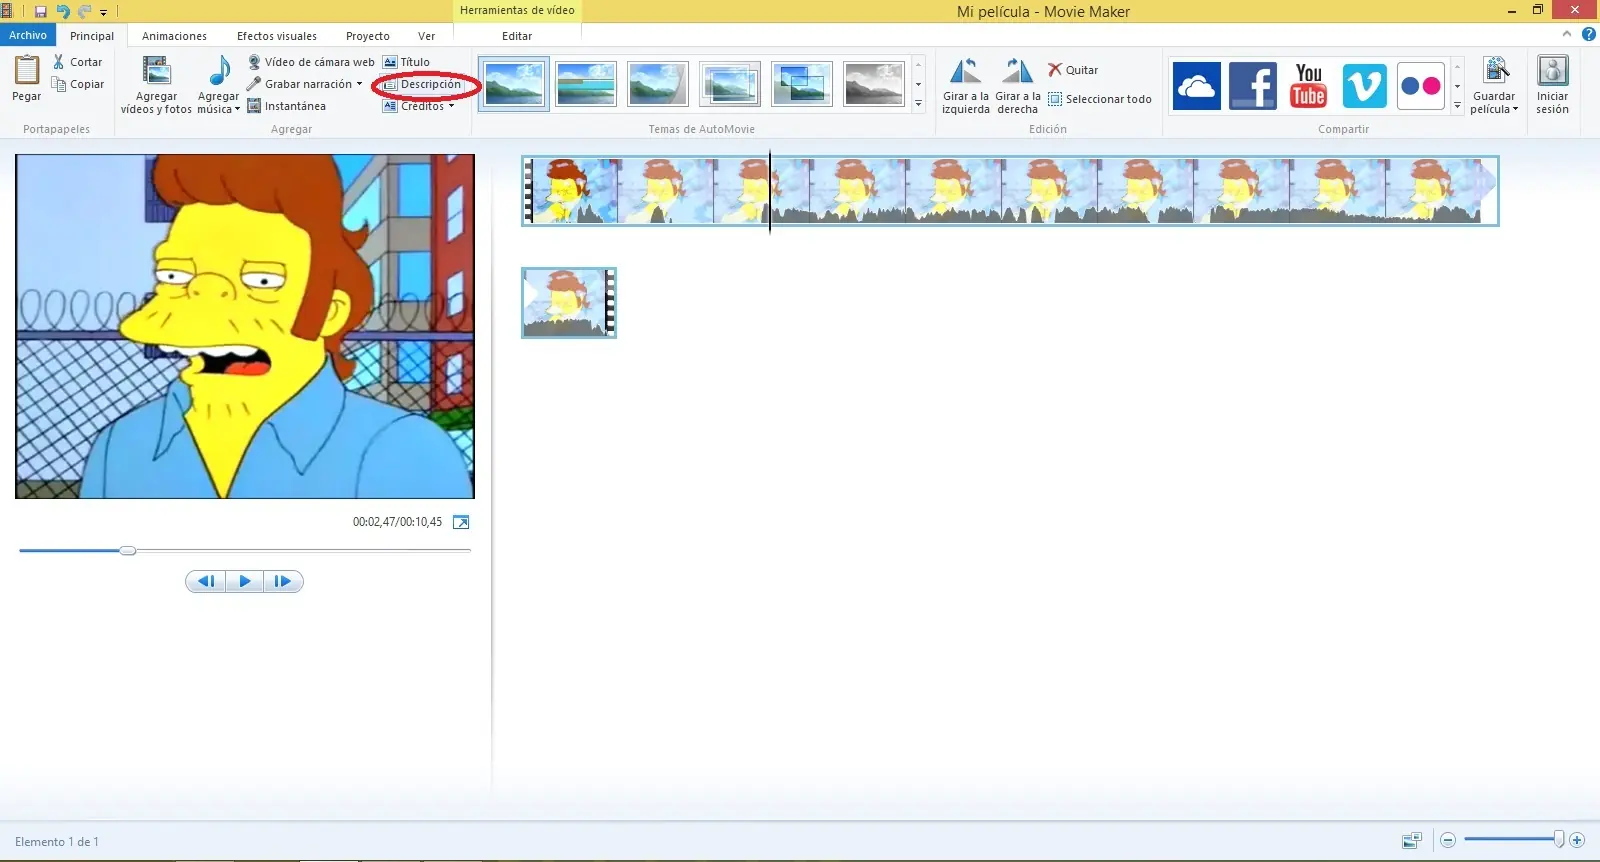Step back to the previous frame

pos(206,581)
